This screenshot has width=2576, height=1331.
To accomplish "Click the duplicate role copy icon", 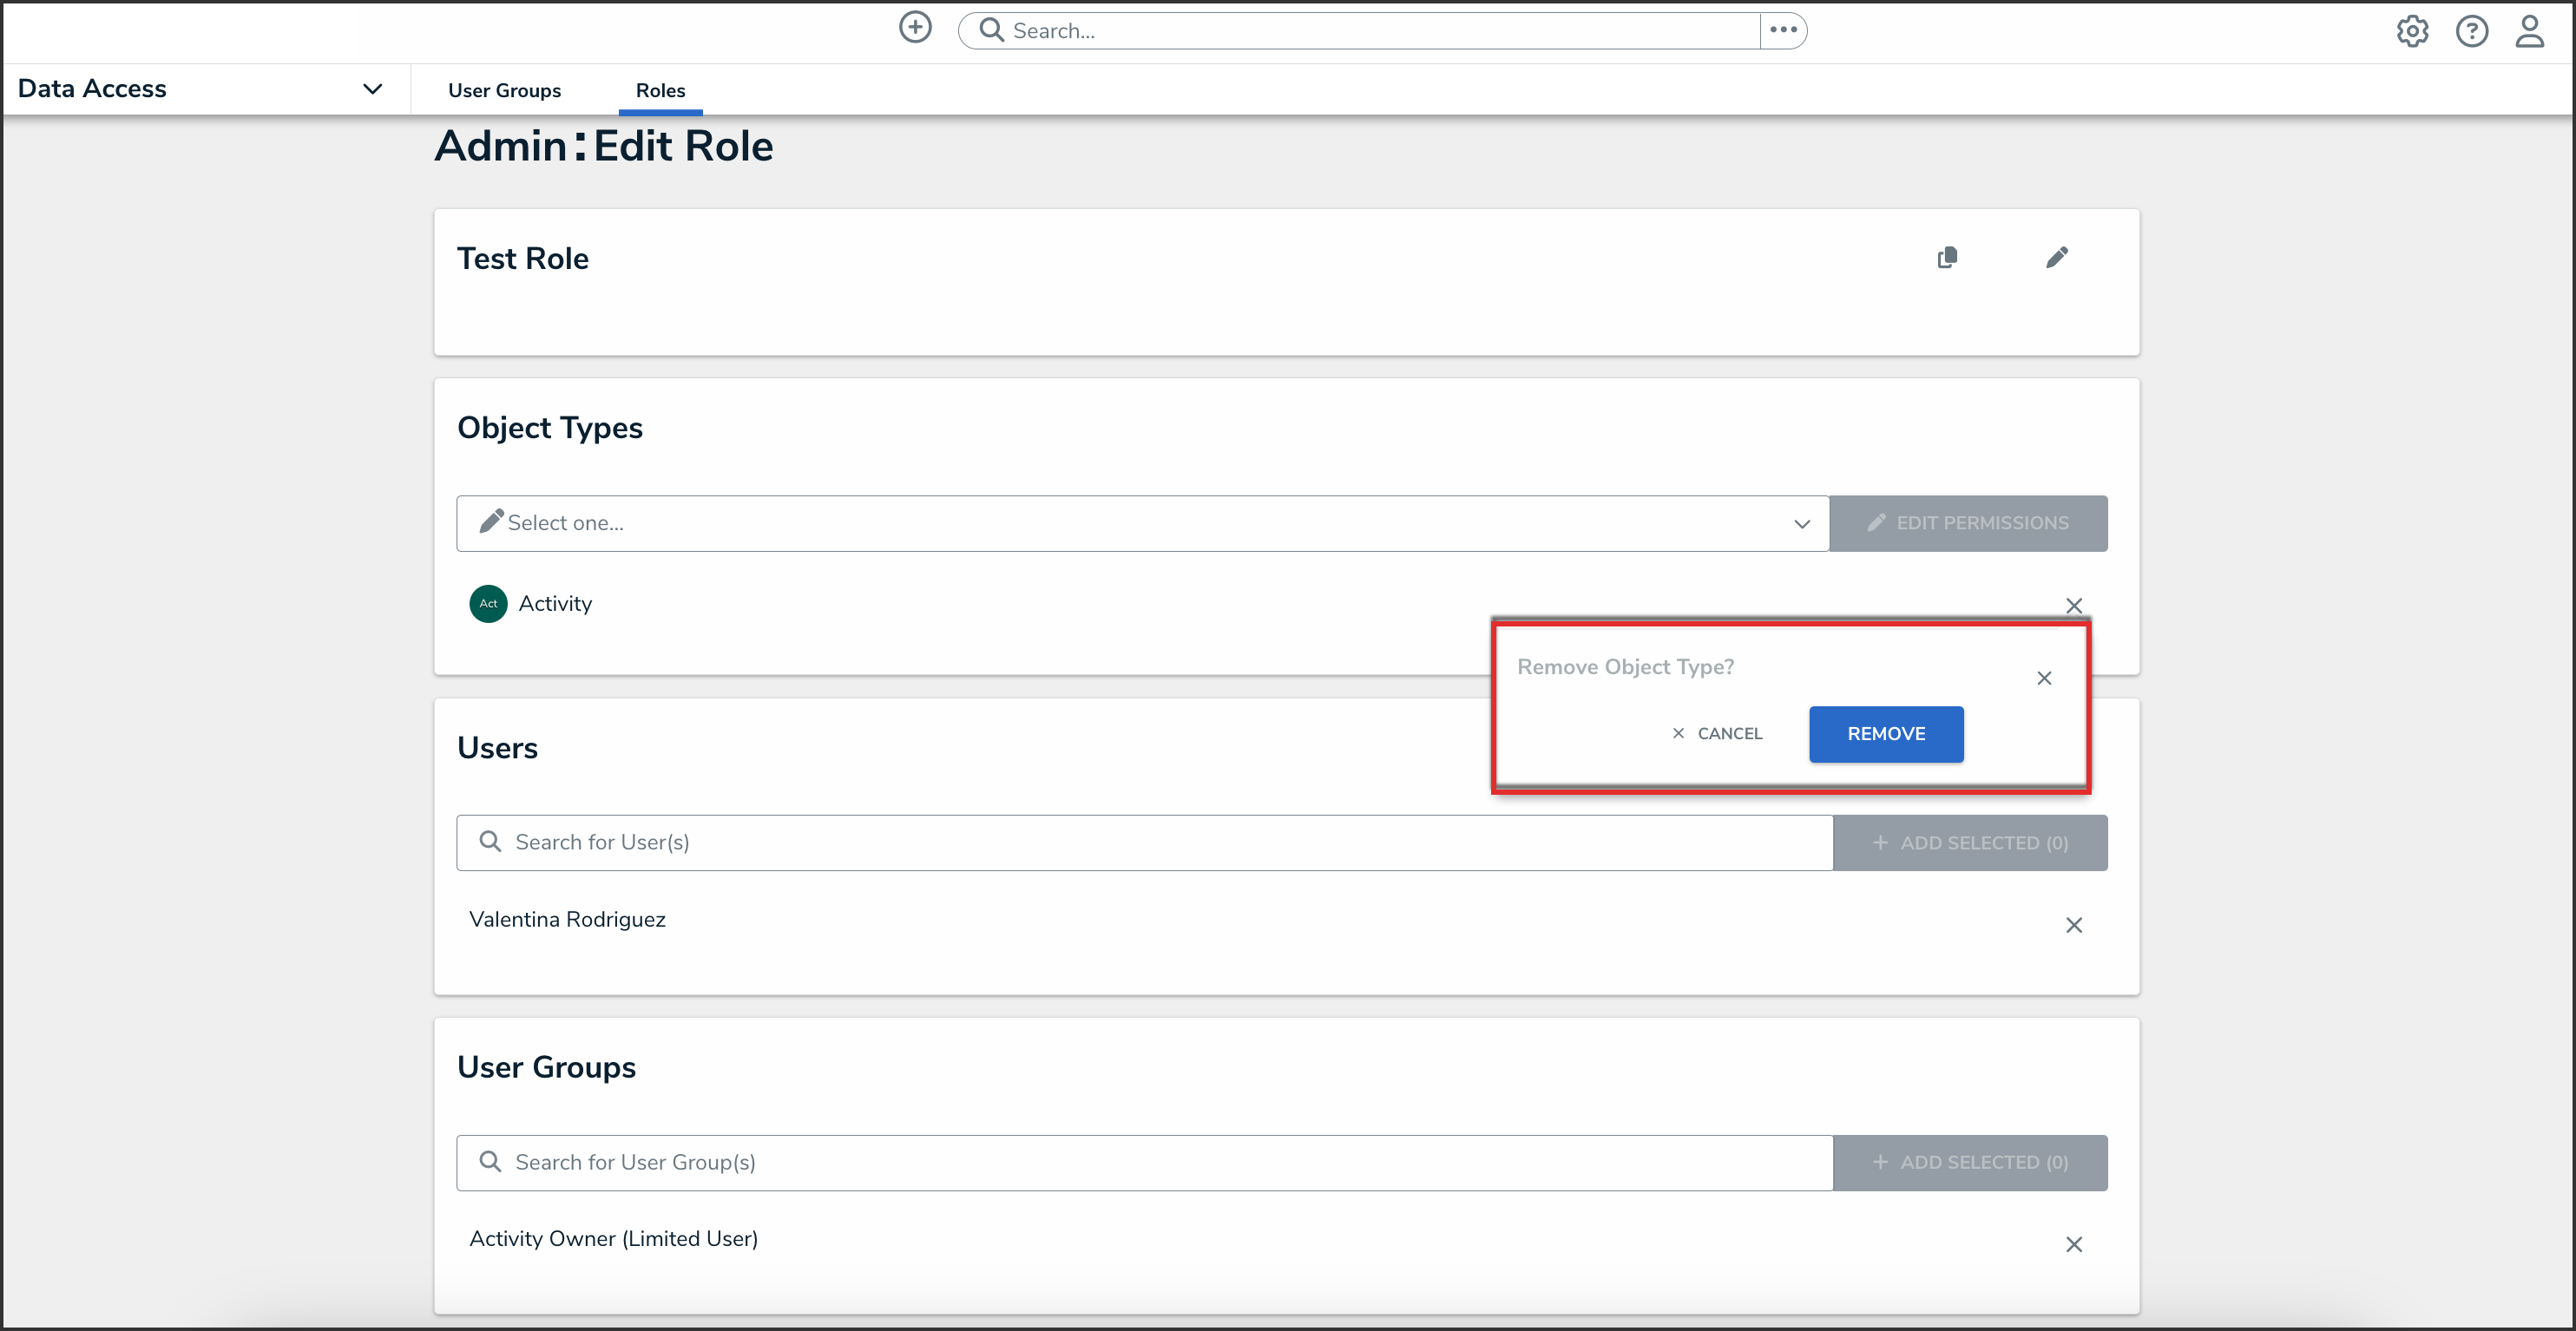I will pyautogui.click(x=1946, y=258).
